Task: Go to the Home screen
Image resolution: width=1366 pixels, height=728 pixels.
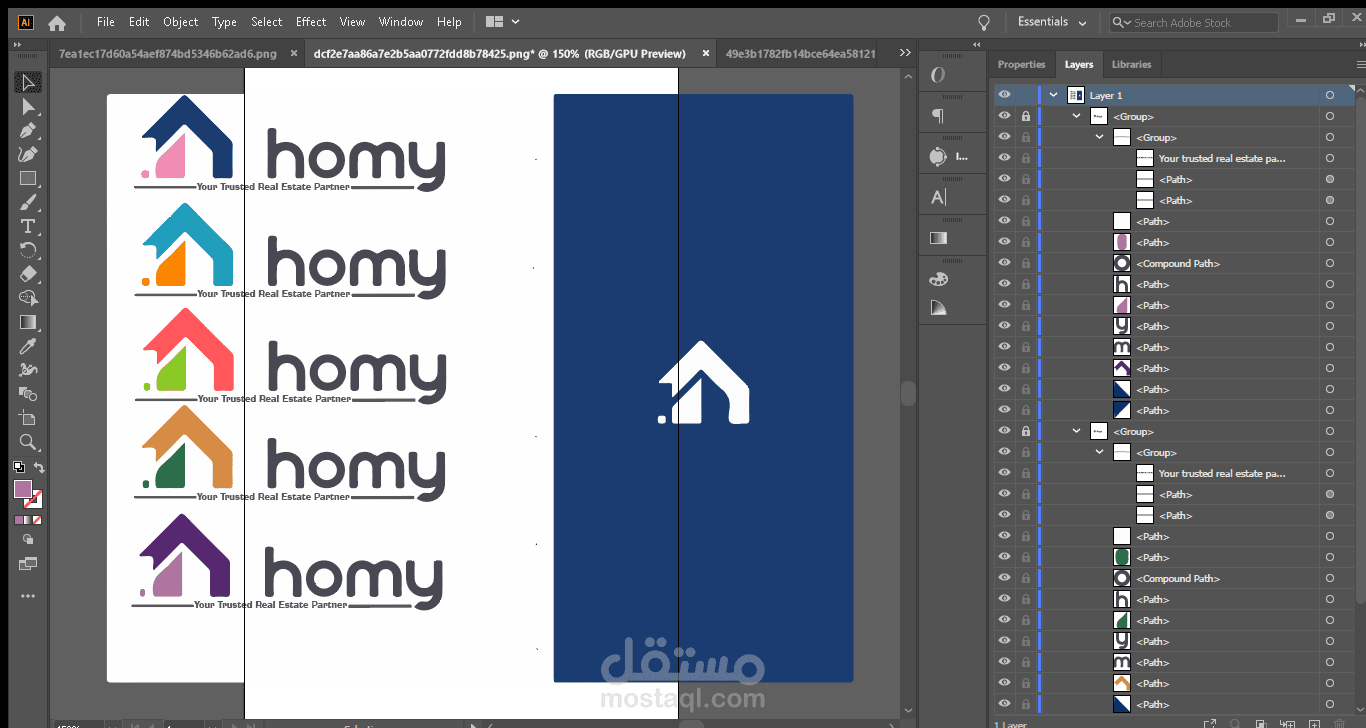Action: [57, 22]
